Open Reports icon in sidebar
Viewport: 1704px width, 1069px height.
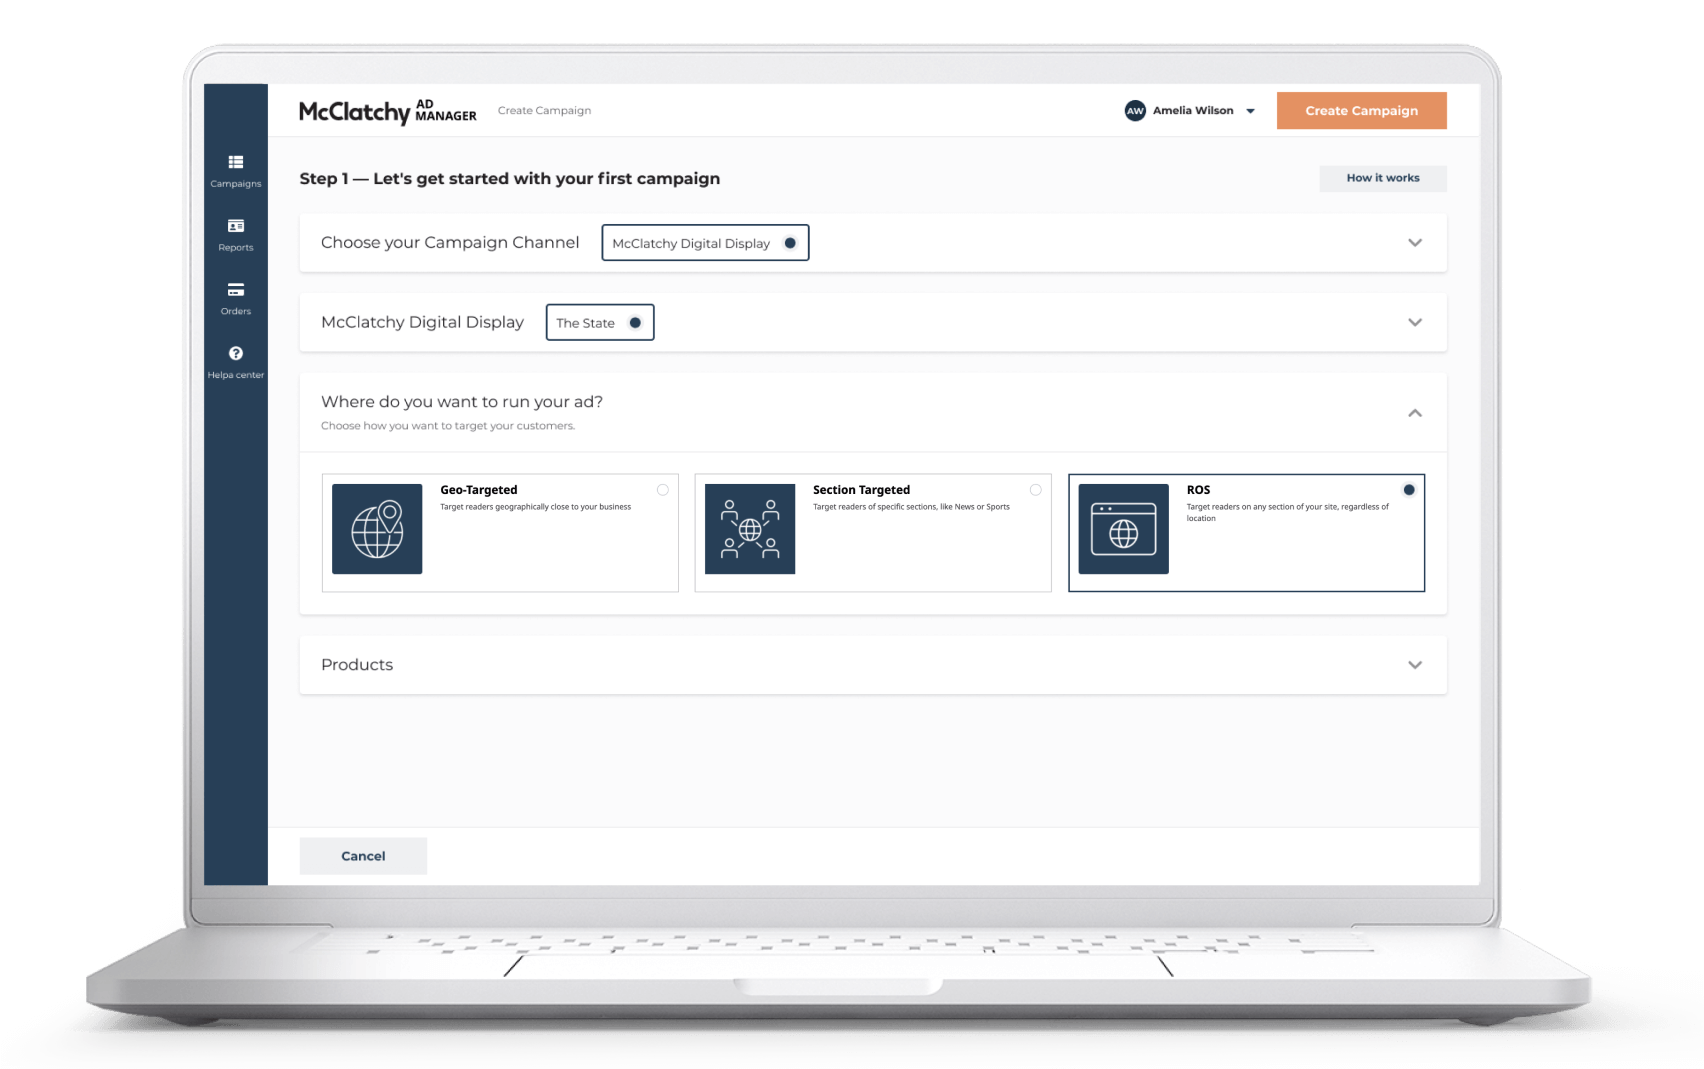click(x=236, y=227)
